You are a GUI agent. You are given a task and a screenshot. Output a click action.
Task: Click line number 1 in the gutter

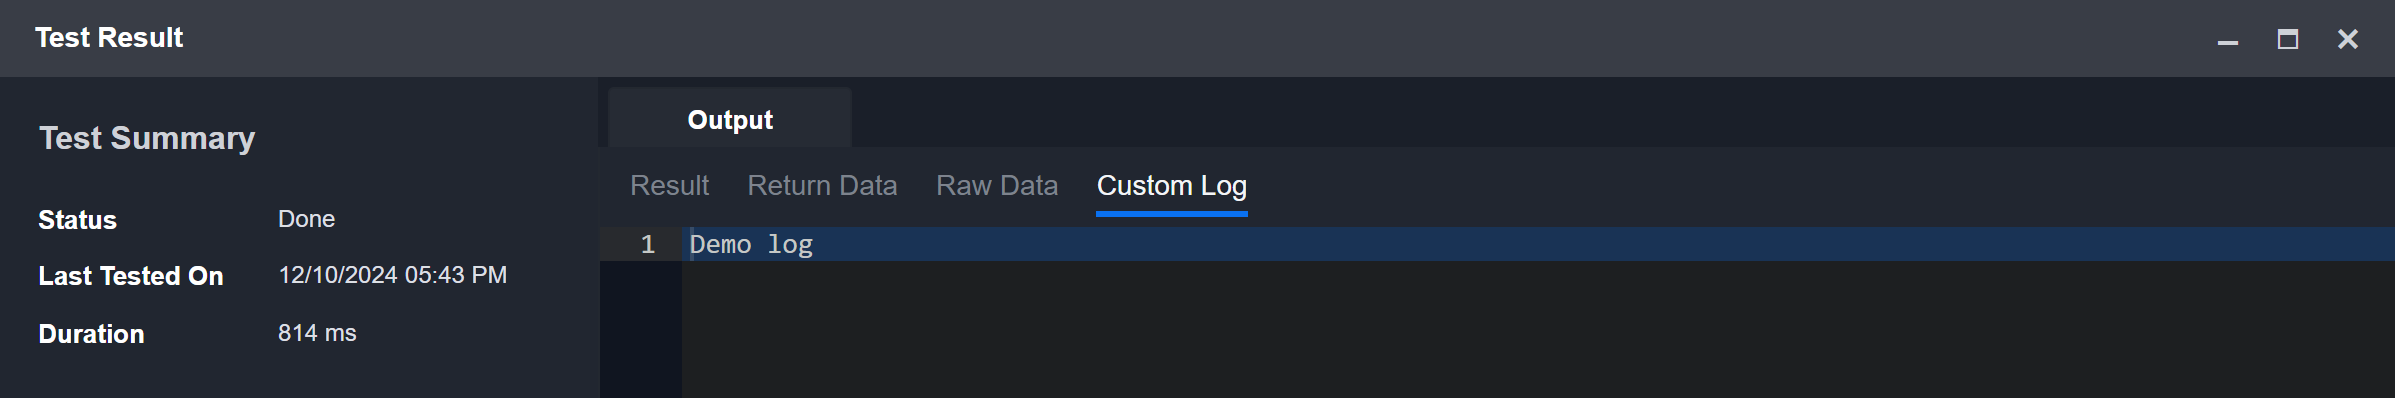[x=647, y=244]
